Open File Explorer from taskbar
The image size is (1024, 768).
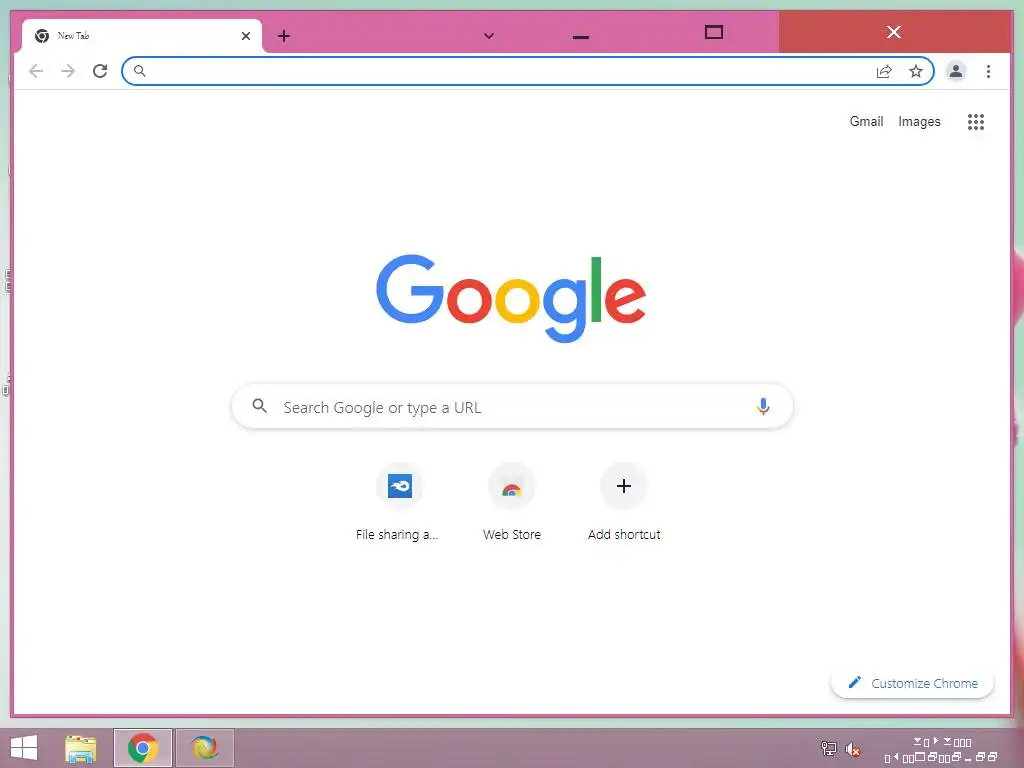81,748
